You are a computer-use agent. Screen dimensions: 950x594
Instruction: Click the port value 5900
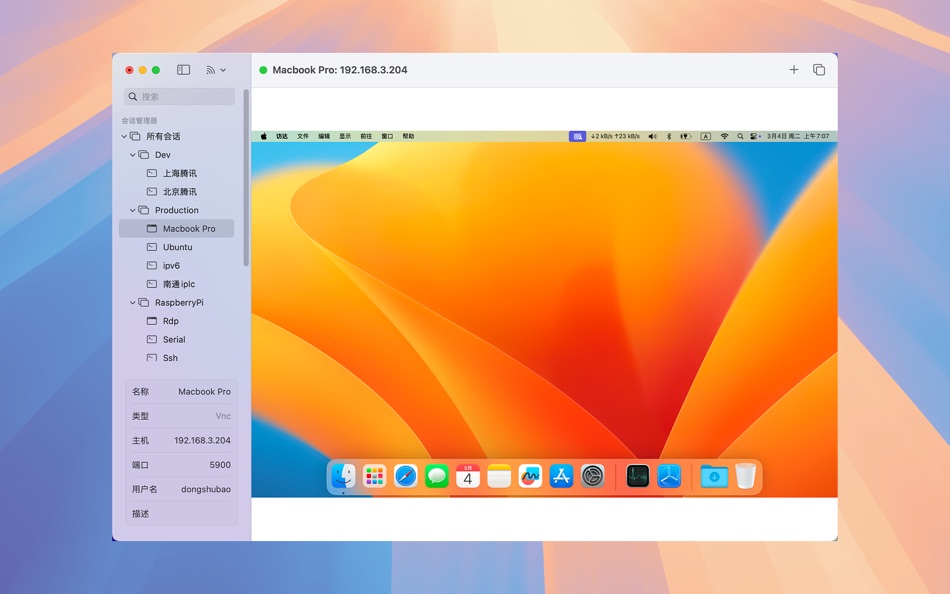click(220, 465)
